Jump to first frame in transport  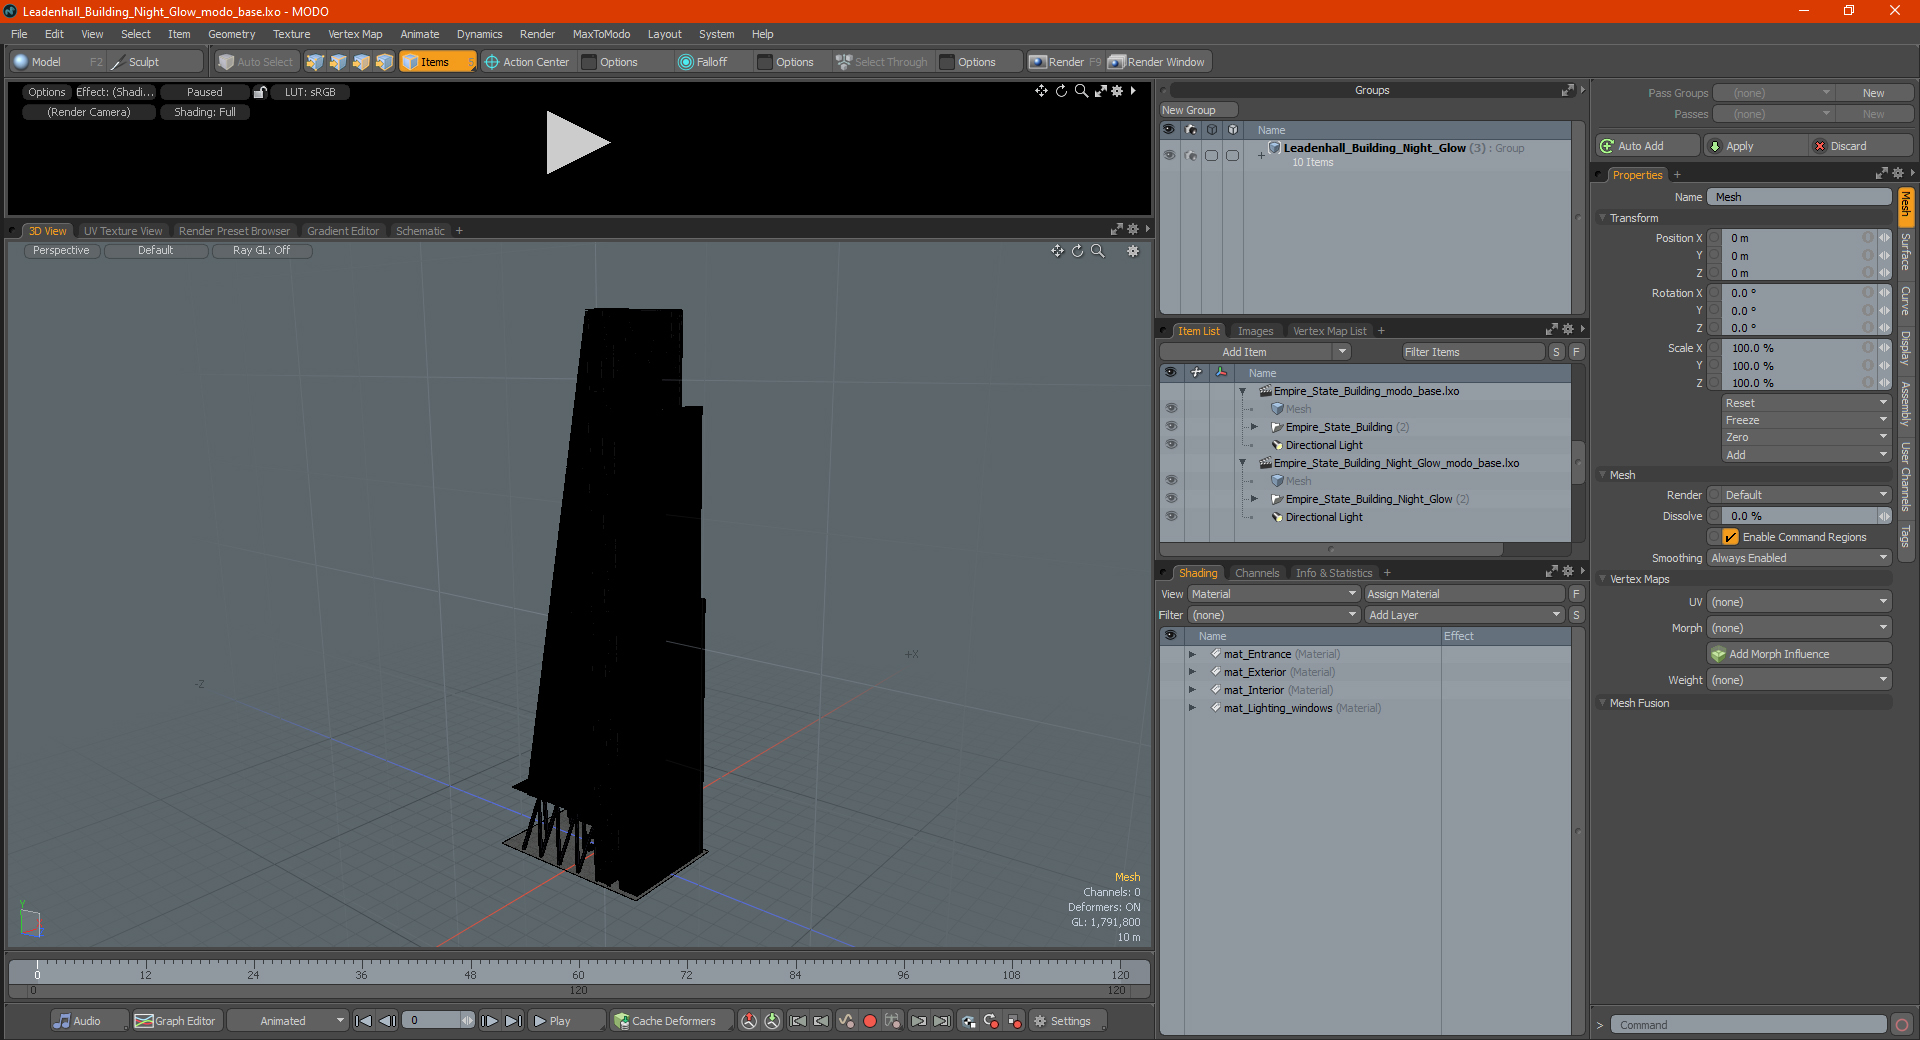[364, 1021]
